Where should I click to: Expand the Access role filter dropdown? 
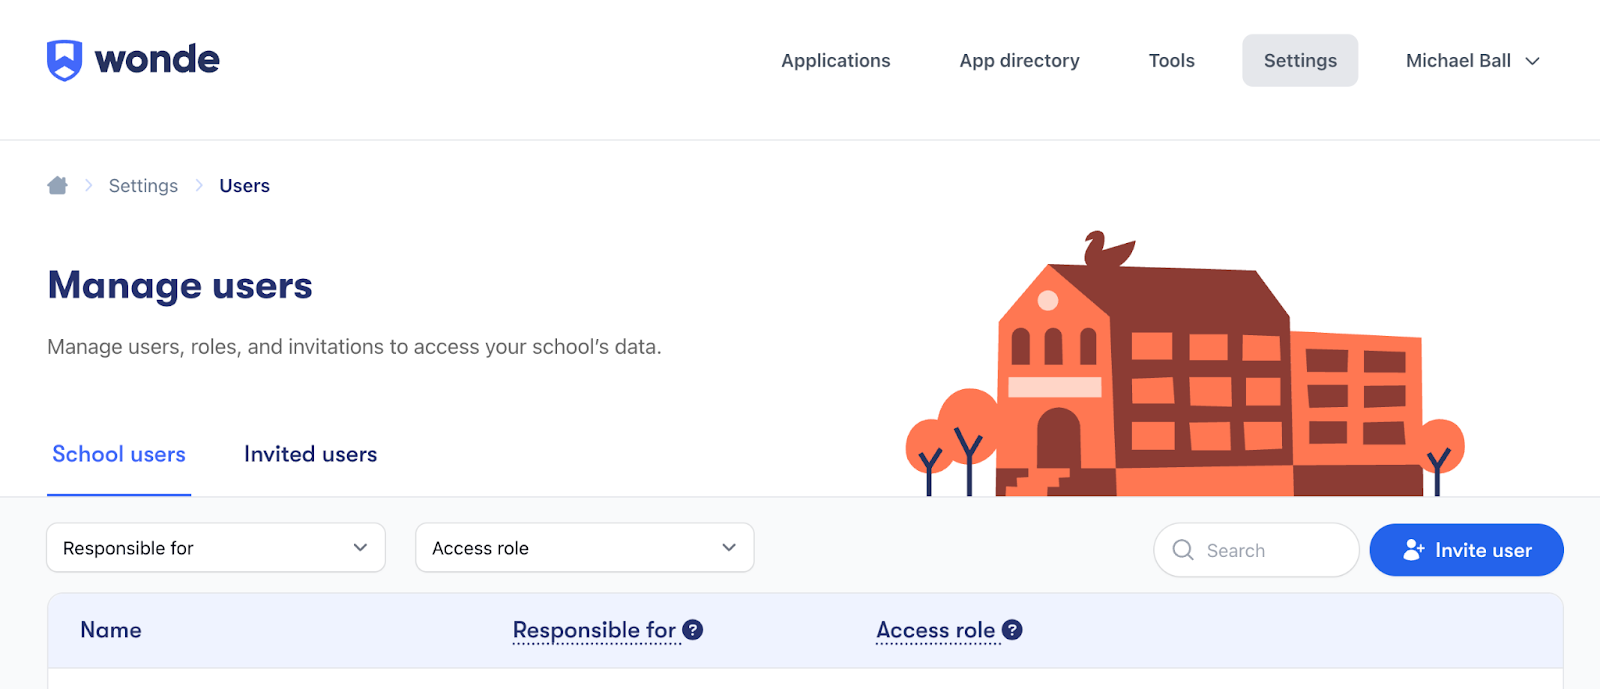coord(584,548)
